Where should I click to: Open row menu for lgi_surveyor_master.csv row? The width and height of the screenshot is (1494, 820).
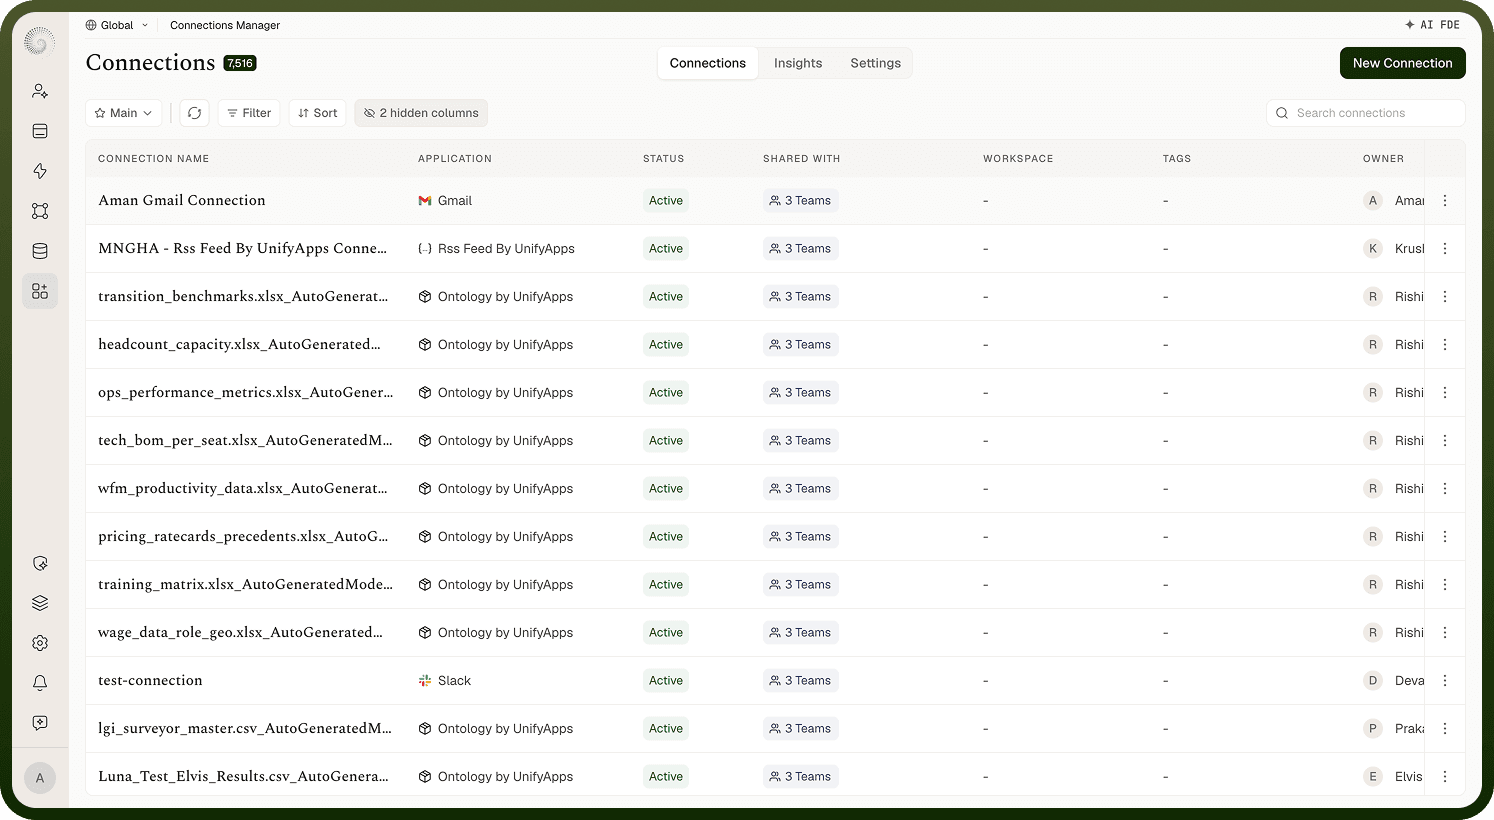tap(1445, 729)
